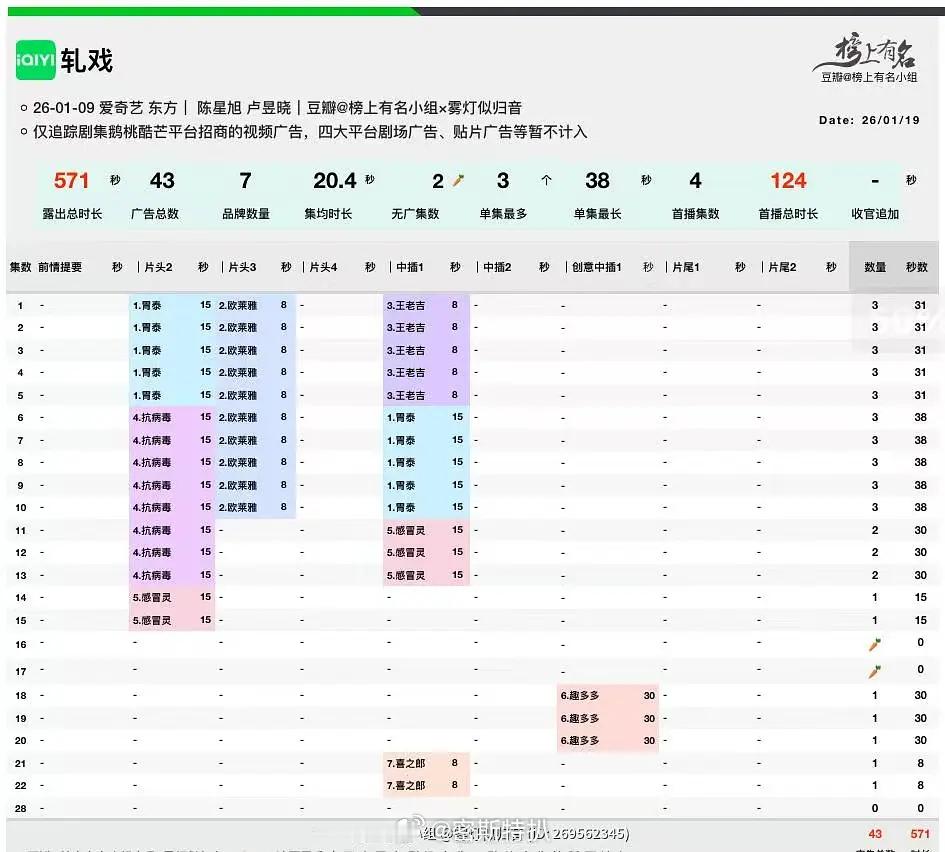Click 4.抗病毒 in episode 6 row
The image size is (945, 852).
152,418
